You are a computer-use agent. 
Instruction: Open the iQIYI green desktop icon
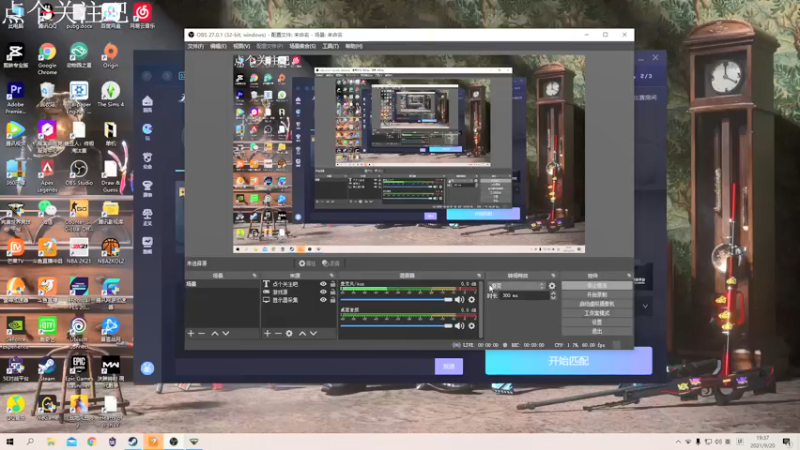click(47, 329)
